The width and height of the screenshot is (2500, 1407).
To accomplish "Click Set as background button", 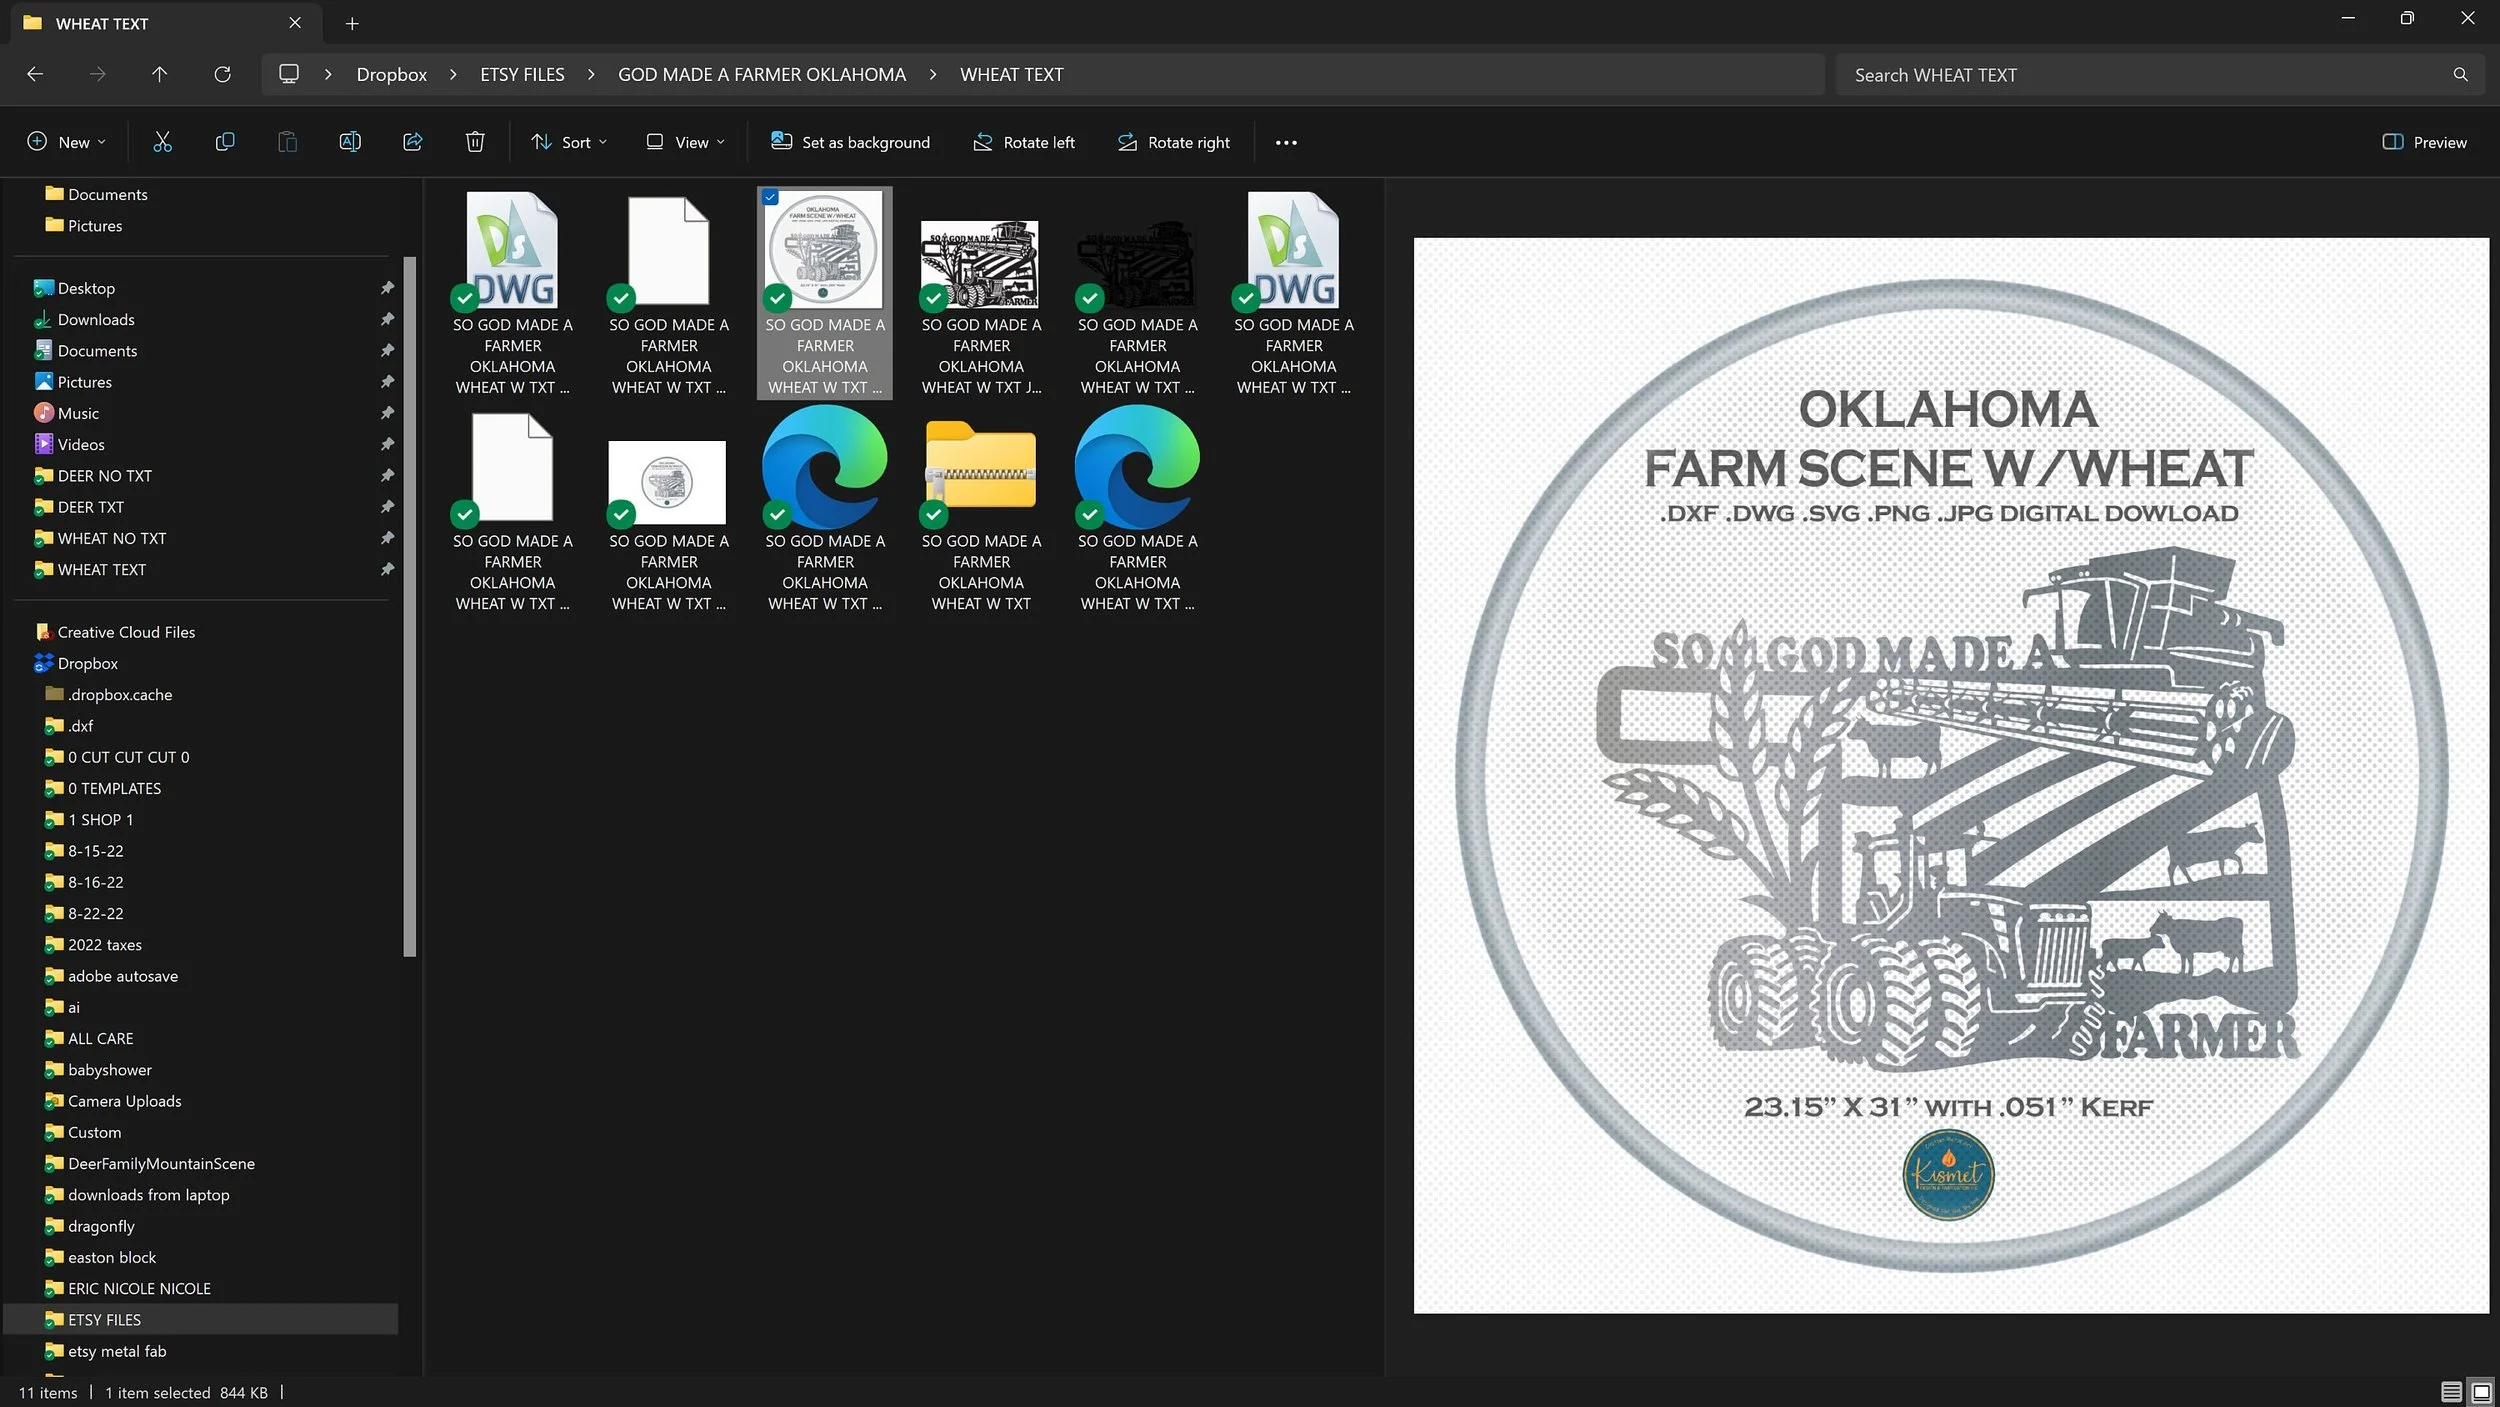I will (850, 142).
